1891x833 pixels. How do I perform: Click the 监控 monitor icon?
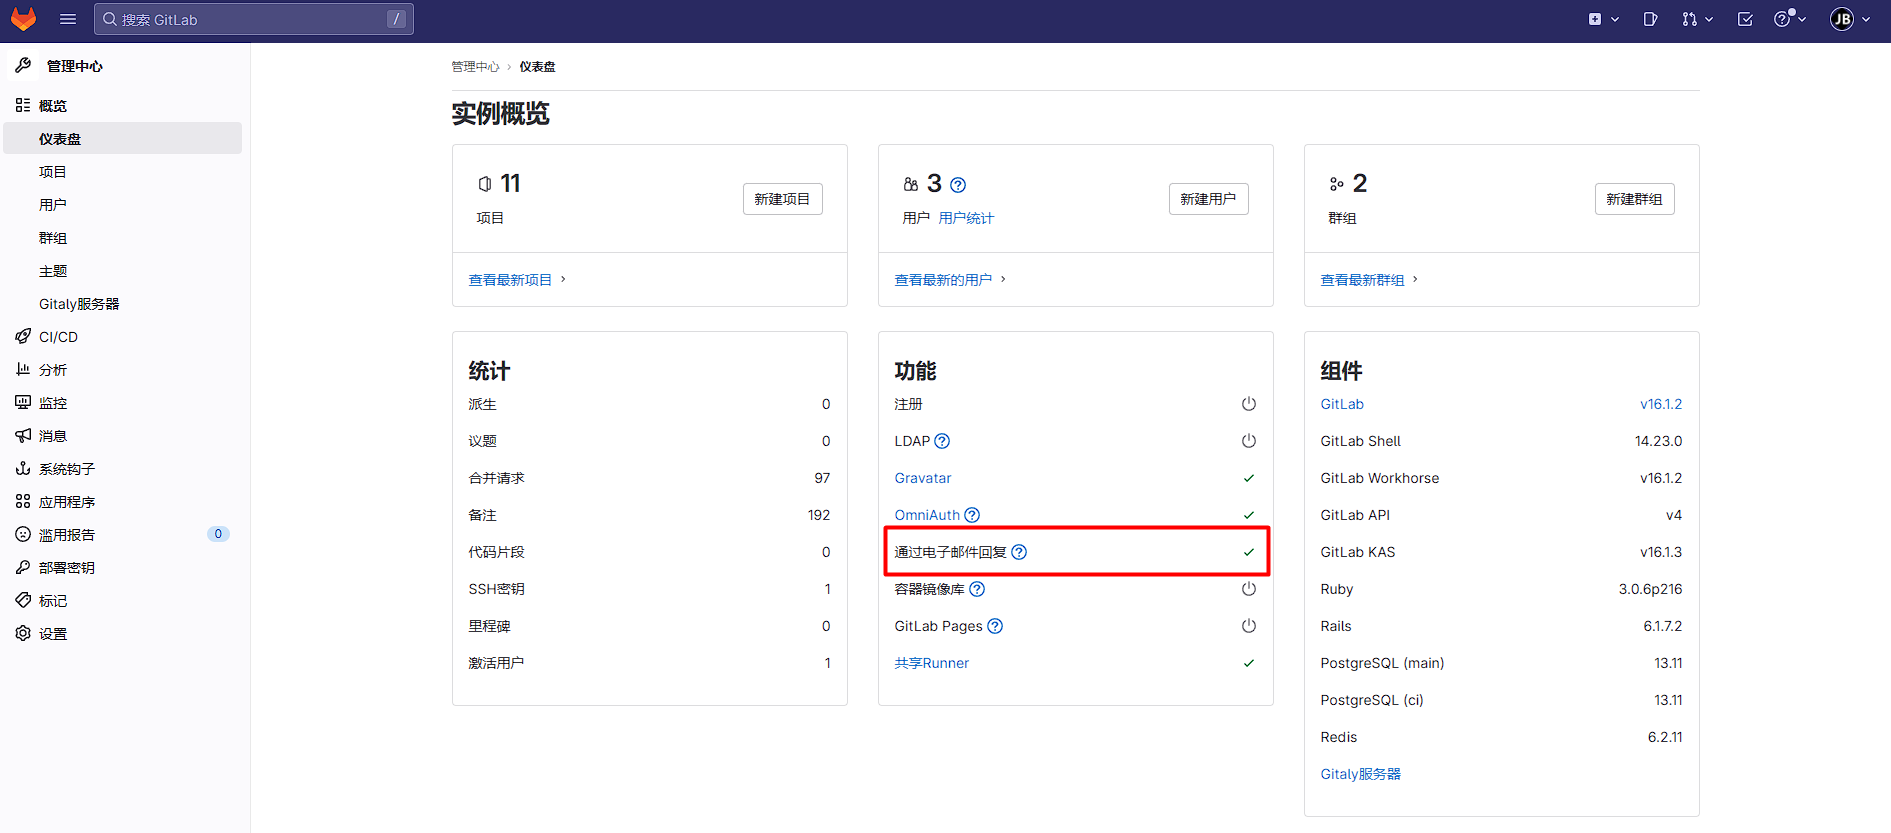[23, 403]
